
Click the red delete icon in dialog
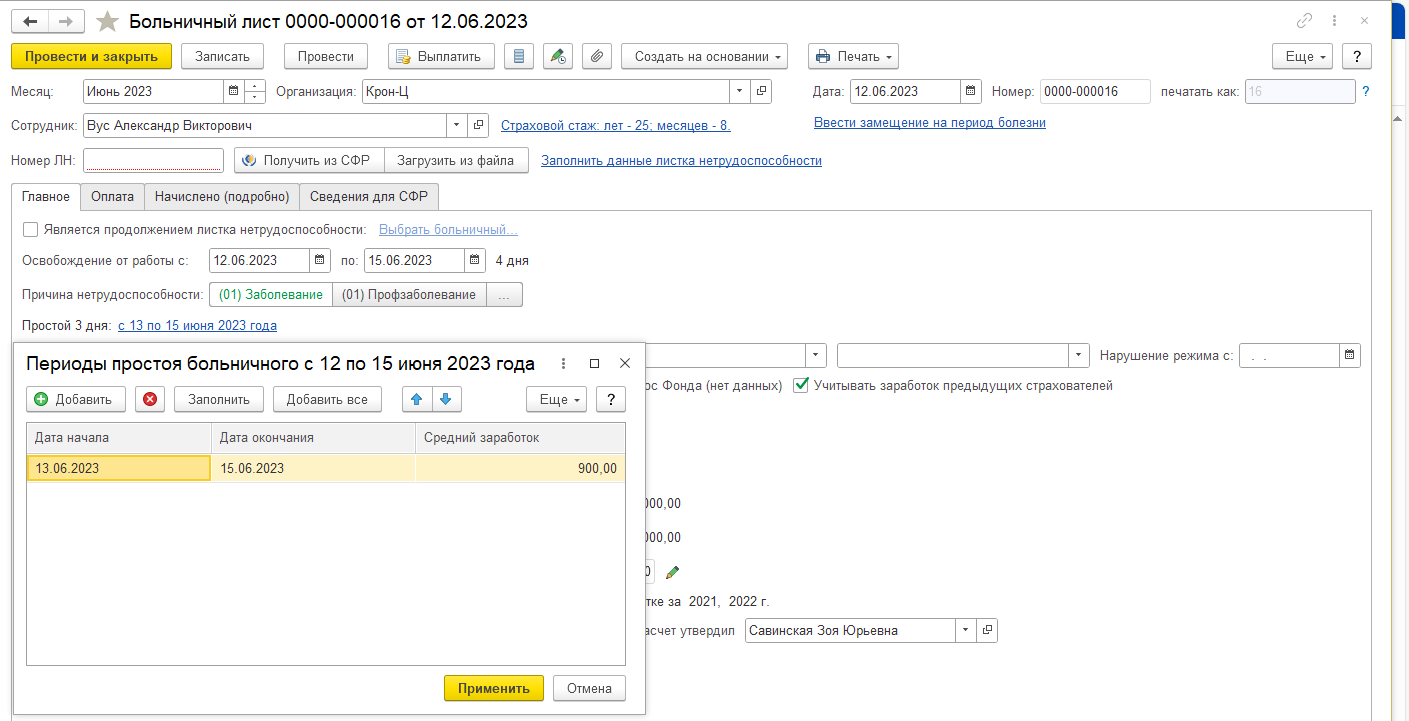point(150,400)
